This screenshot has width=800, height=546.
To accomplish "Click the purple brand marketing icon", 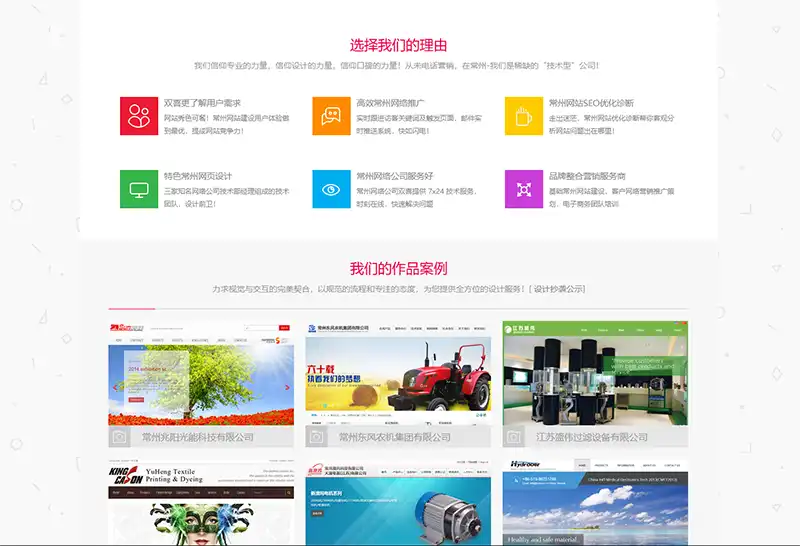I will (523, 188).
